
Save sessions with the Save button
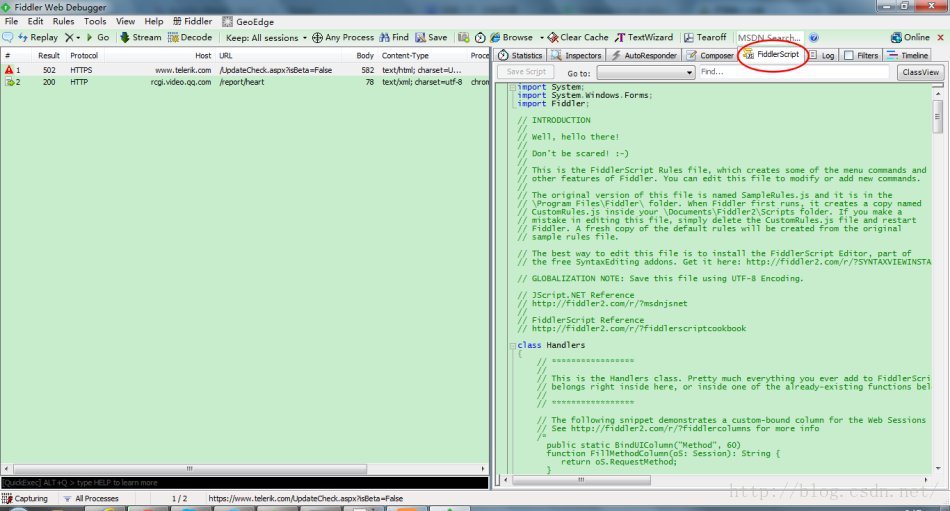coord(431,38)
